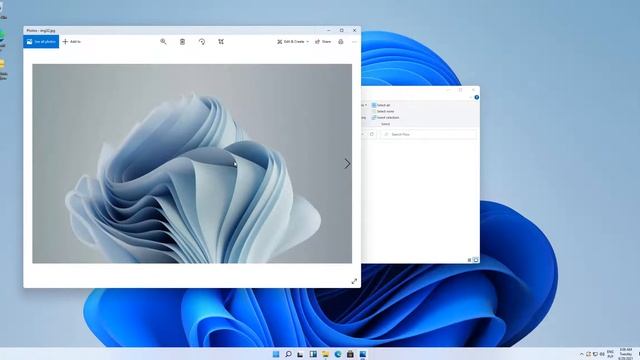Rotate the photo with the rotate icon

pos(202,42)
